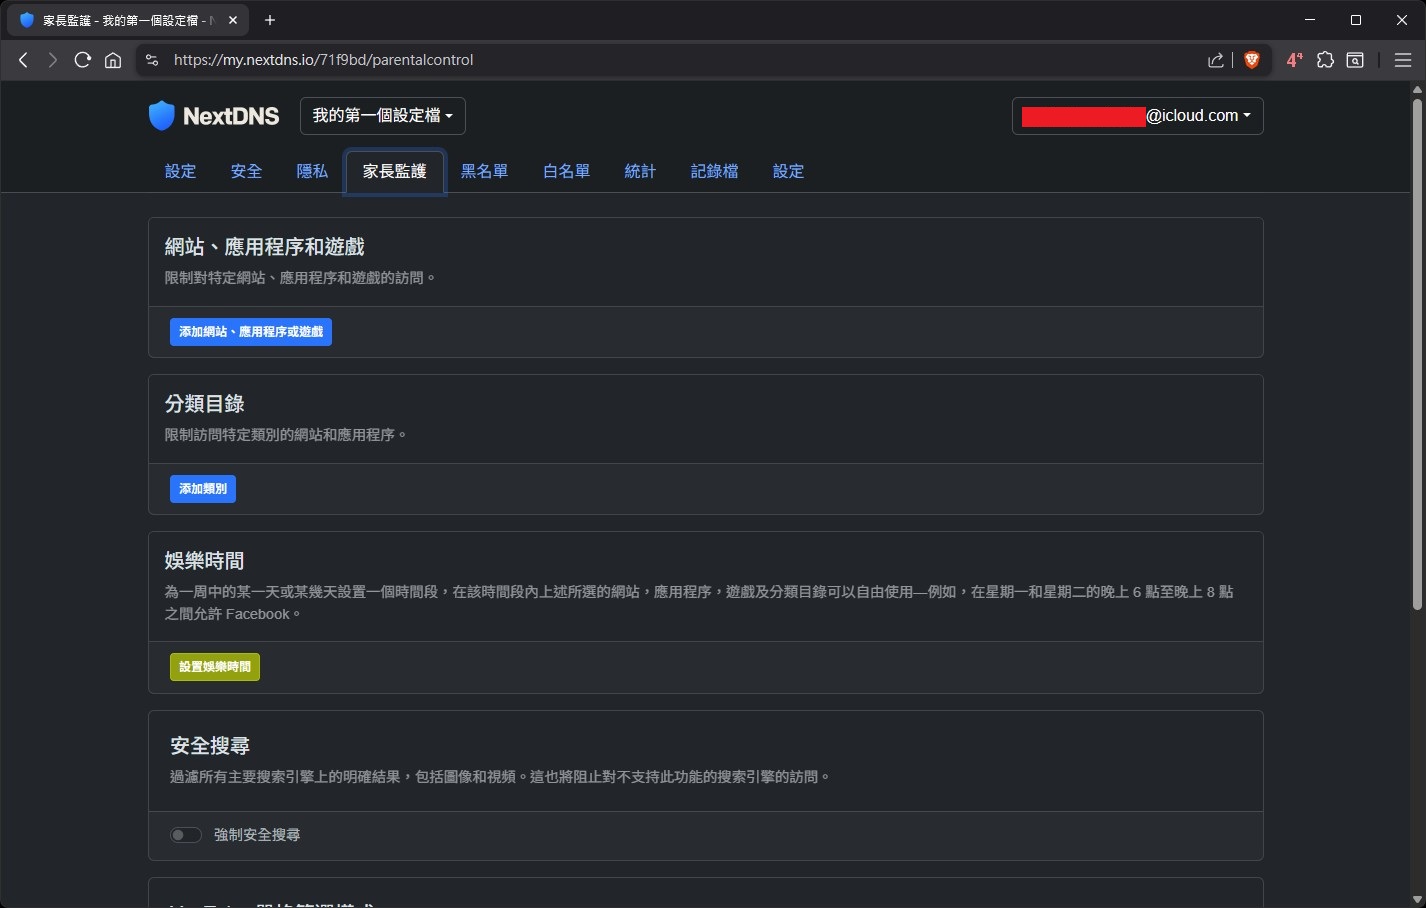Go back with the browser back arrow
Viewport: 1426px width, 908px height.
click(x=23, y=60)
